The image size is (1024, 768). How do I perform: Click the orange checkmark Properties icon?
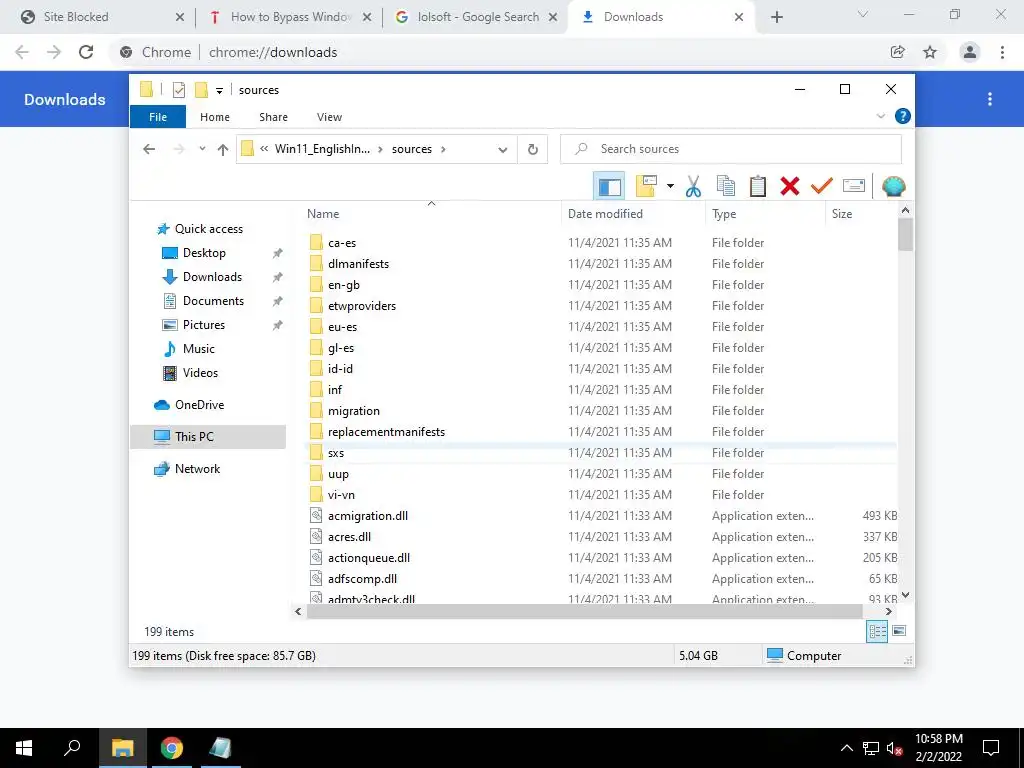(x=822, y=186)
